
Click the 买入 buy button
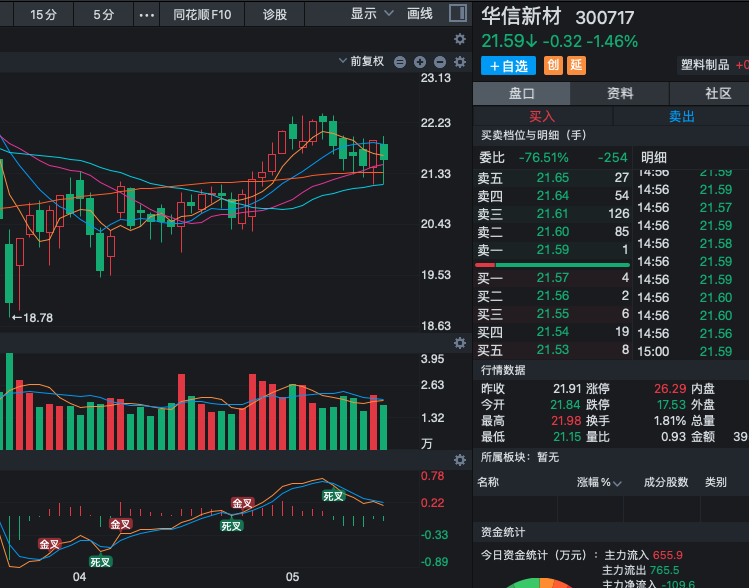(542, 116)
